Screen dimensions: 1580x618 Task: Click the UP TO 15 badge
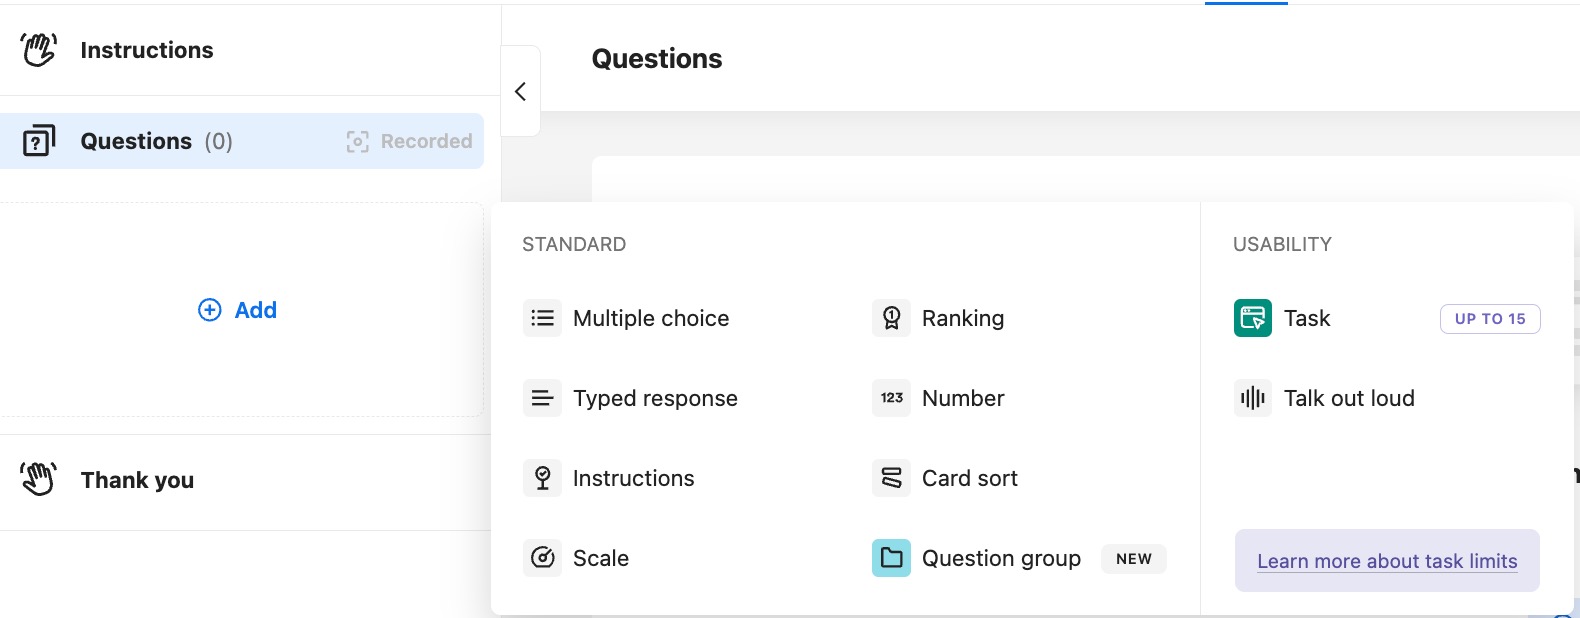(x=1490, y=318)
